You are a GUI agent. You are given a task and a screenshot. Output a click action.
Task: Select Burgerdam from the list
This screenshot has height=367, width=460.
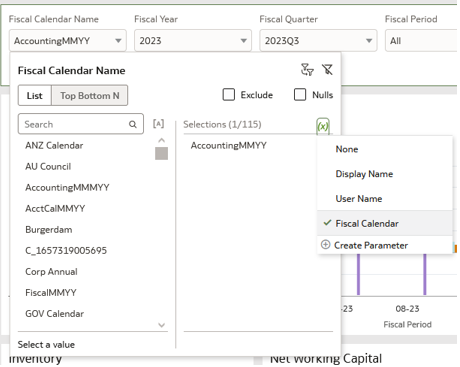click(49, 230)
